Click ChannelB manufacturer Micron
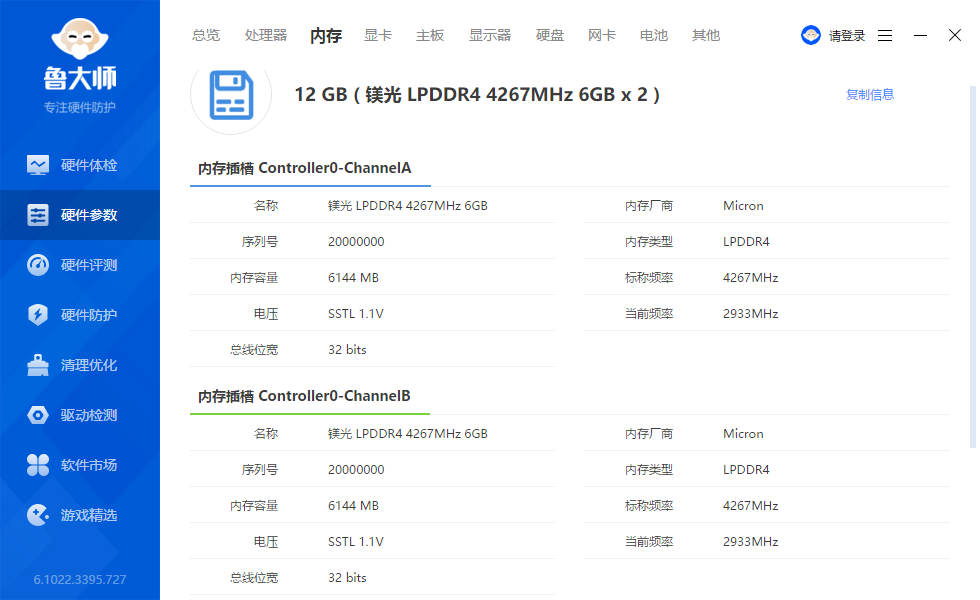980x600 pixels. point(743,434)
